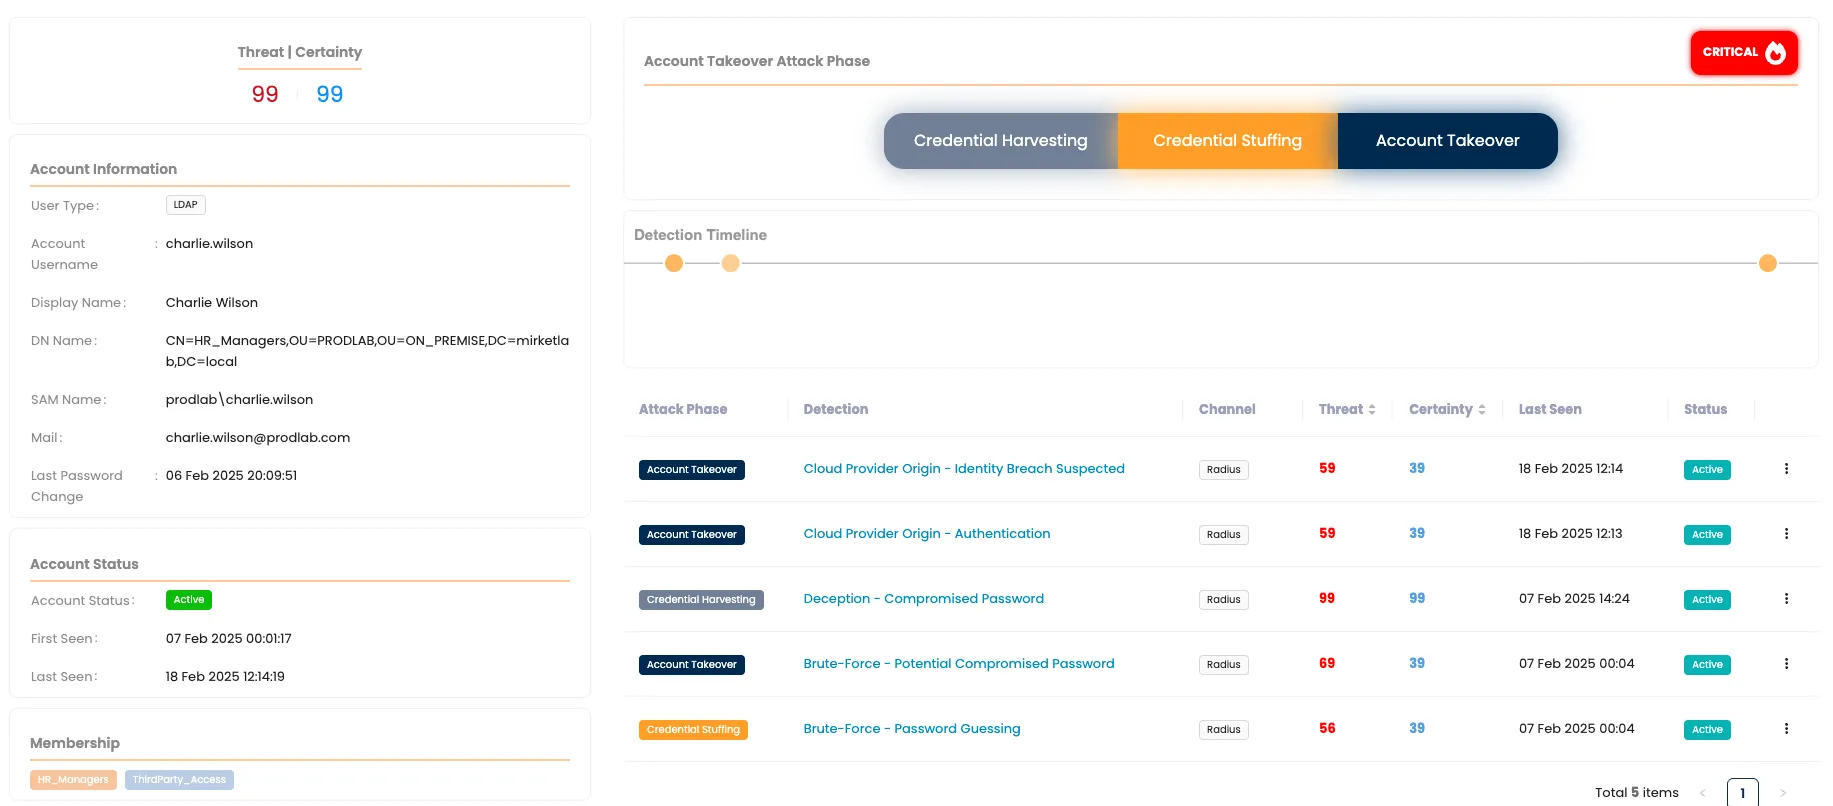The image size is (1833, 806).
Task: Select page 1 in pagination
Action: pos(1742,792)
